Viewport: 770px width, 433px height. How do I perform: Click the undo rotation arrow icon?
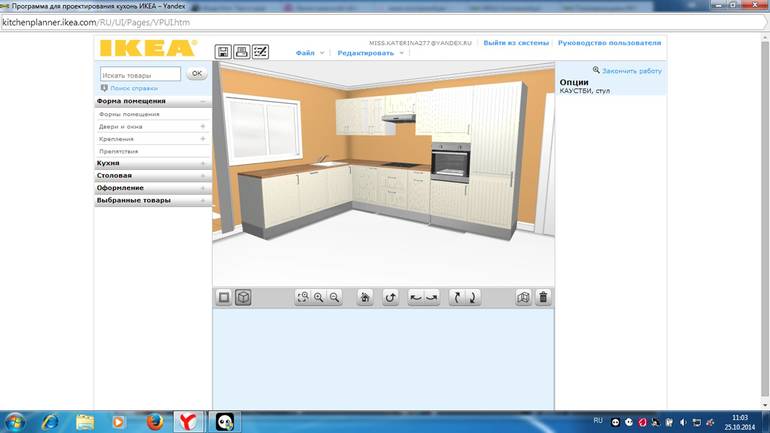[x=391, y=297]
